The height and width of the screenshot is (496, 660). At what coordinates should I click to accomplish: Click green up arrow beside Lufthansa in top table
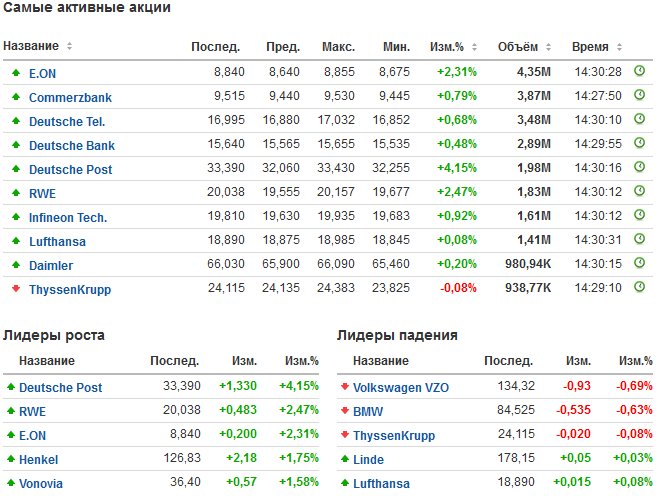(15, 241)
